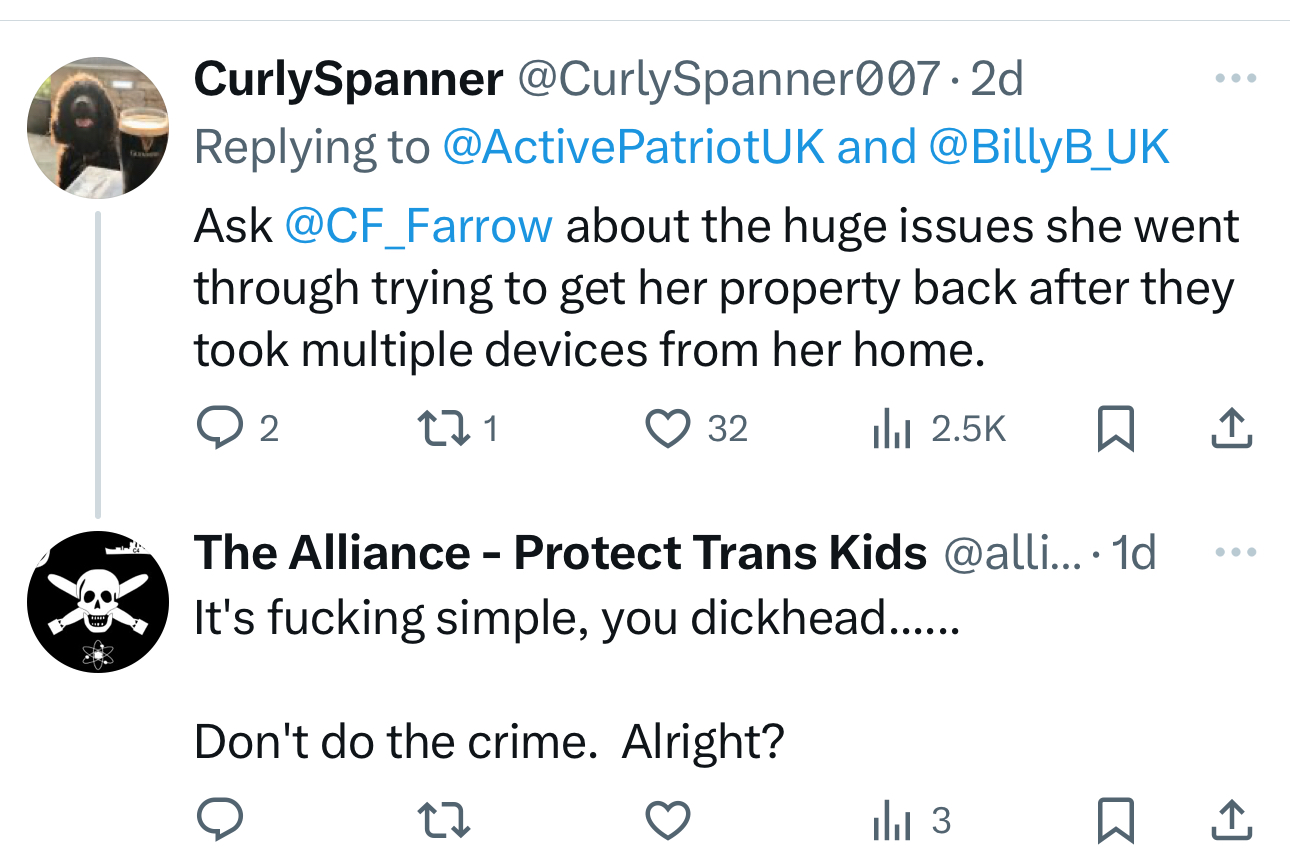Bookmark CurlySpanner's tweet
This screenshot has width=1290, height=867.
pyautogui.click(x=1115, y=430)
